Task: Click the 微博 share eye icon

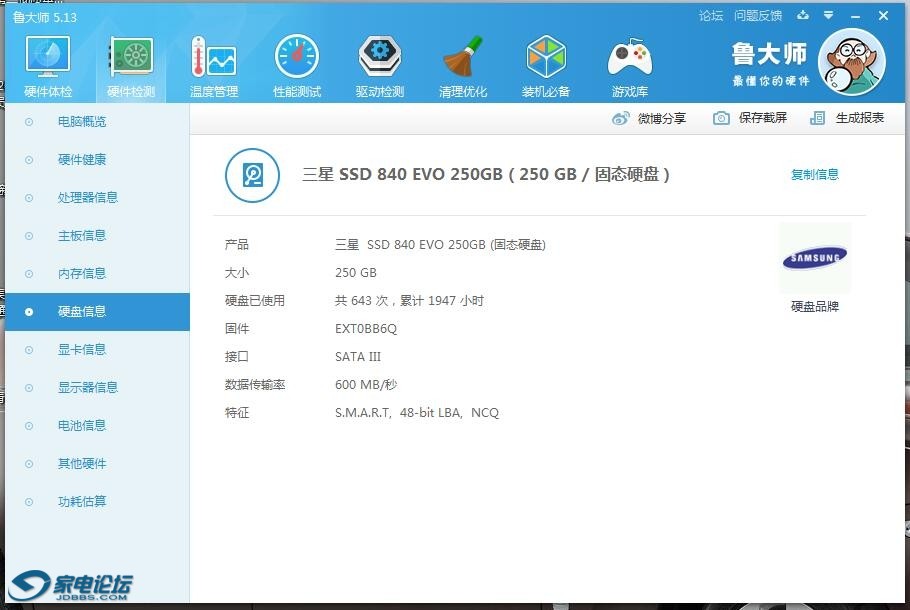Action: pyautogui.click(x=620, y=118)
